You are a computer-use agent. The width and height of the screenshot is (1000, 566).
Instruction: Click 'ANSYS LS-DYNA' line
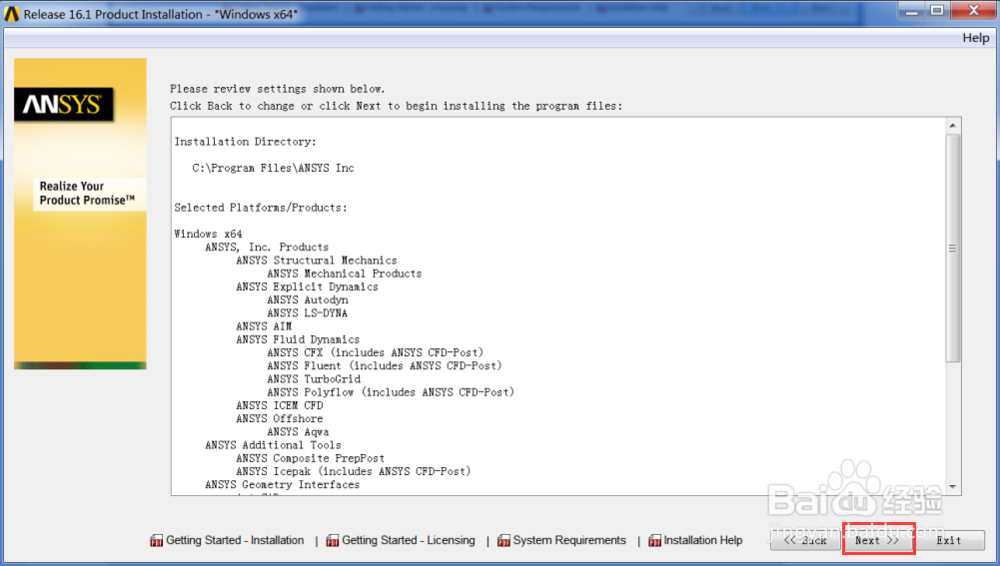coord(307,313)
